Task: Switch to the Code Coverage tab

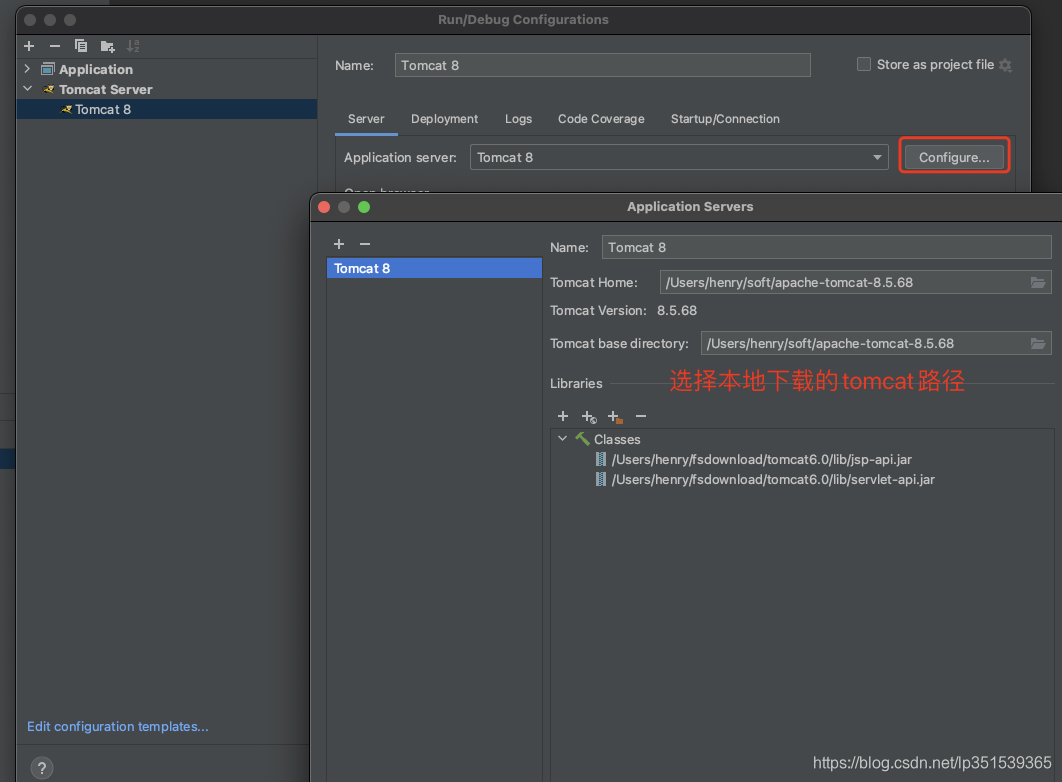Action: [601, 118]
